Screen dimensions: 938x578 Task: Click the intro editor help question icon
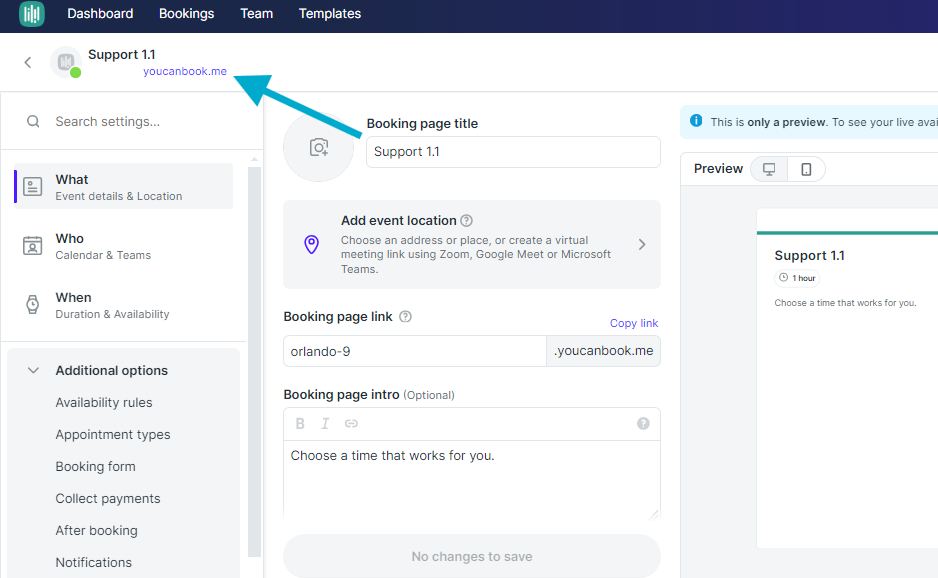pos(643,424)
